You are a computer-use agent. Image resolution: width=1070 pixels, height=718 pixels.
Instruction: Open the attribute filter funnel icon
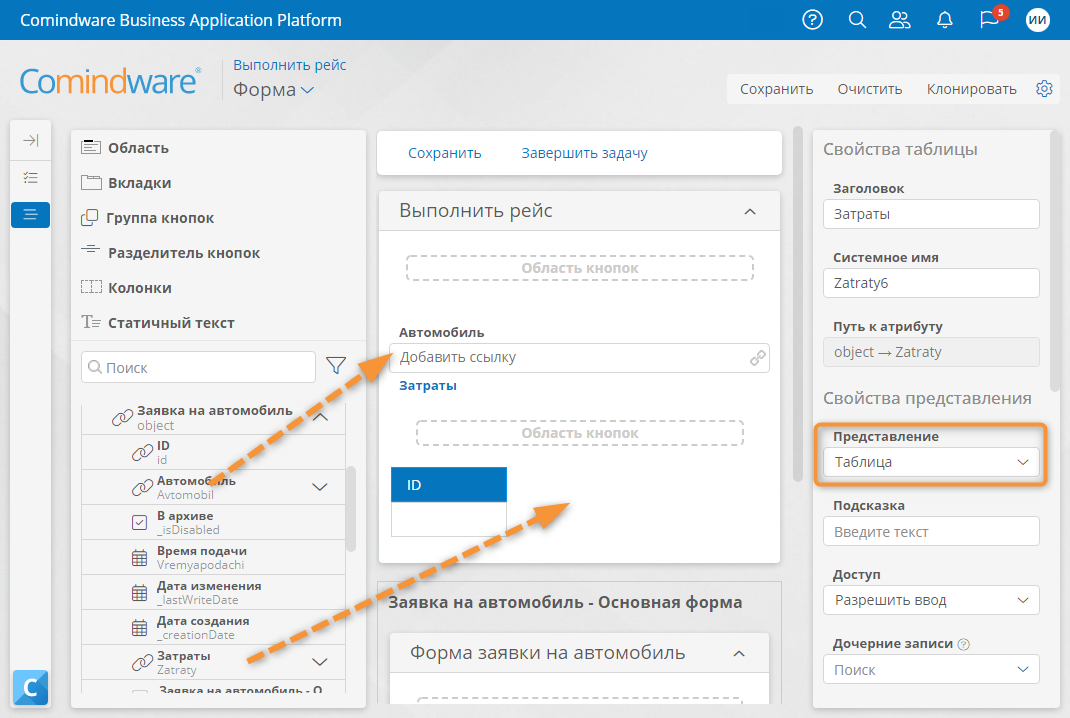[336, 366]
